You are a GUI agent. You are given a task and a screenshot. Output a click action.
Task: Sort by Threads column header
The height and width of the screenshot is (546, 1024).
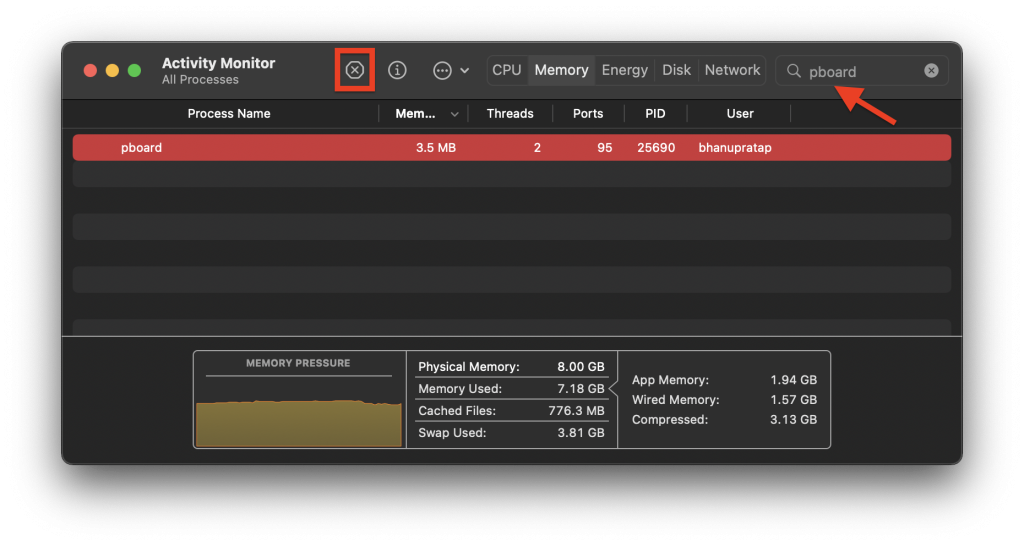tap(510, 114)
